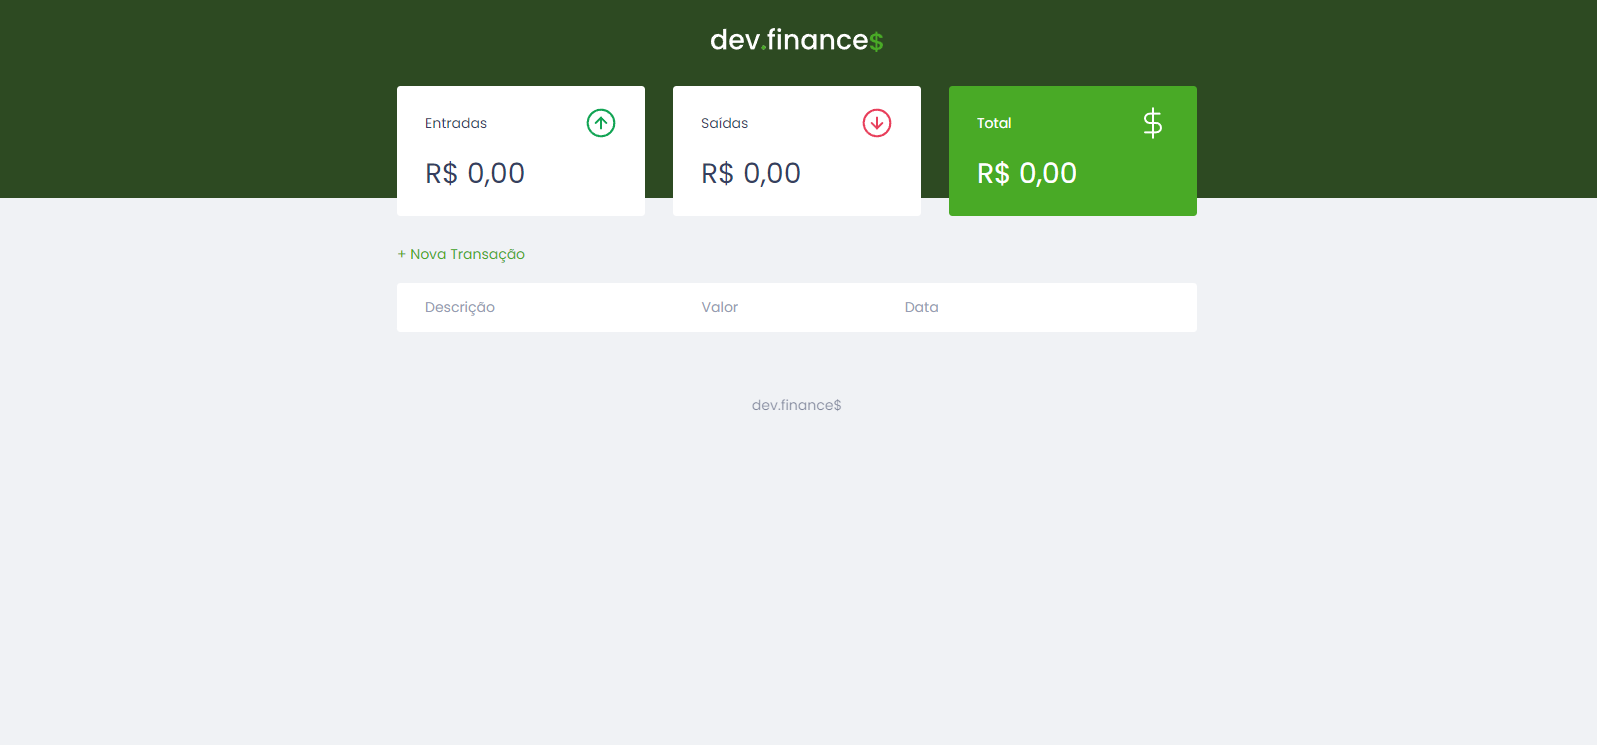Click the Entradas card label
The height and width of the screenshot is (745, 1597).
[x=456, y=123]
